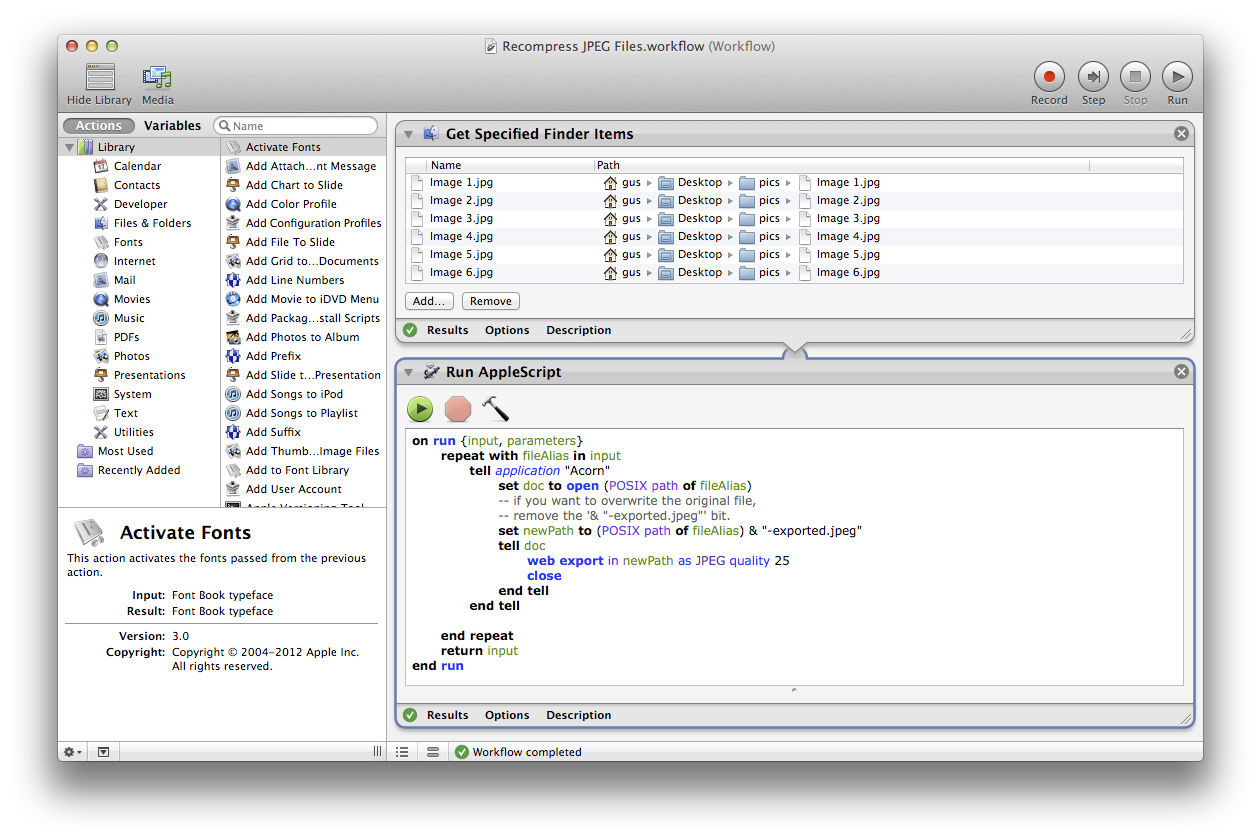Click the Remove button for Finder items

[x=490, y=301]
